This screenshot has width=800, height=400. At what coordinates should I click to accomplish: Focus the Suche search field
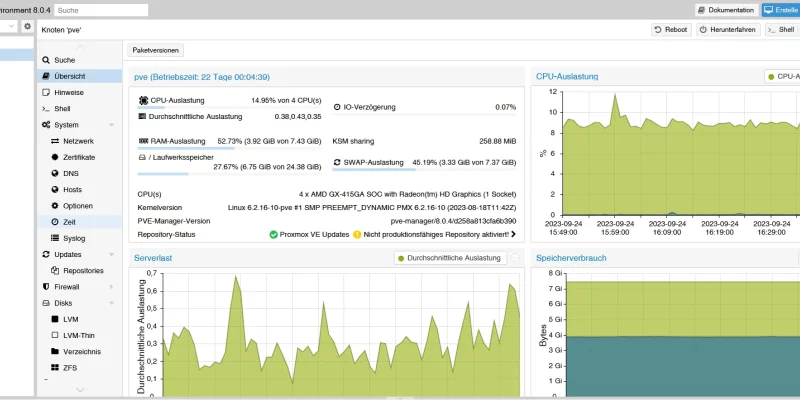pyautogui.click(x=101, y=10)
